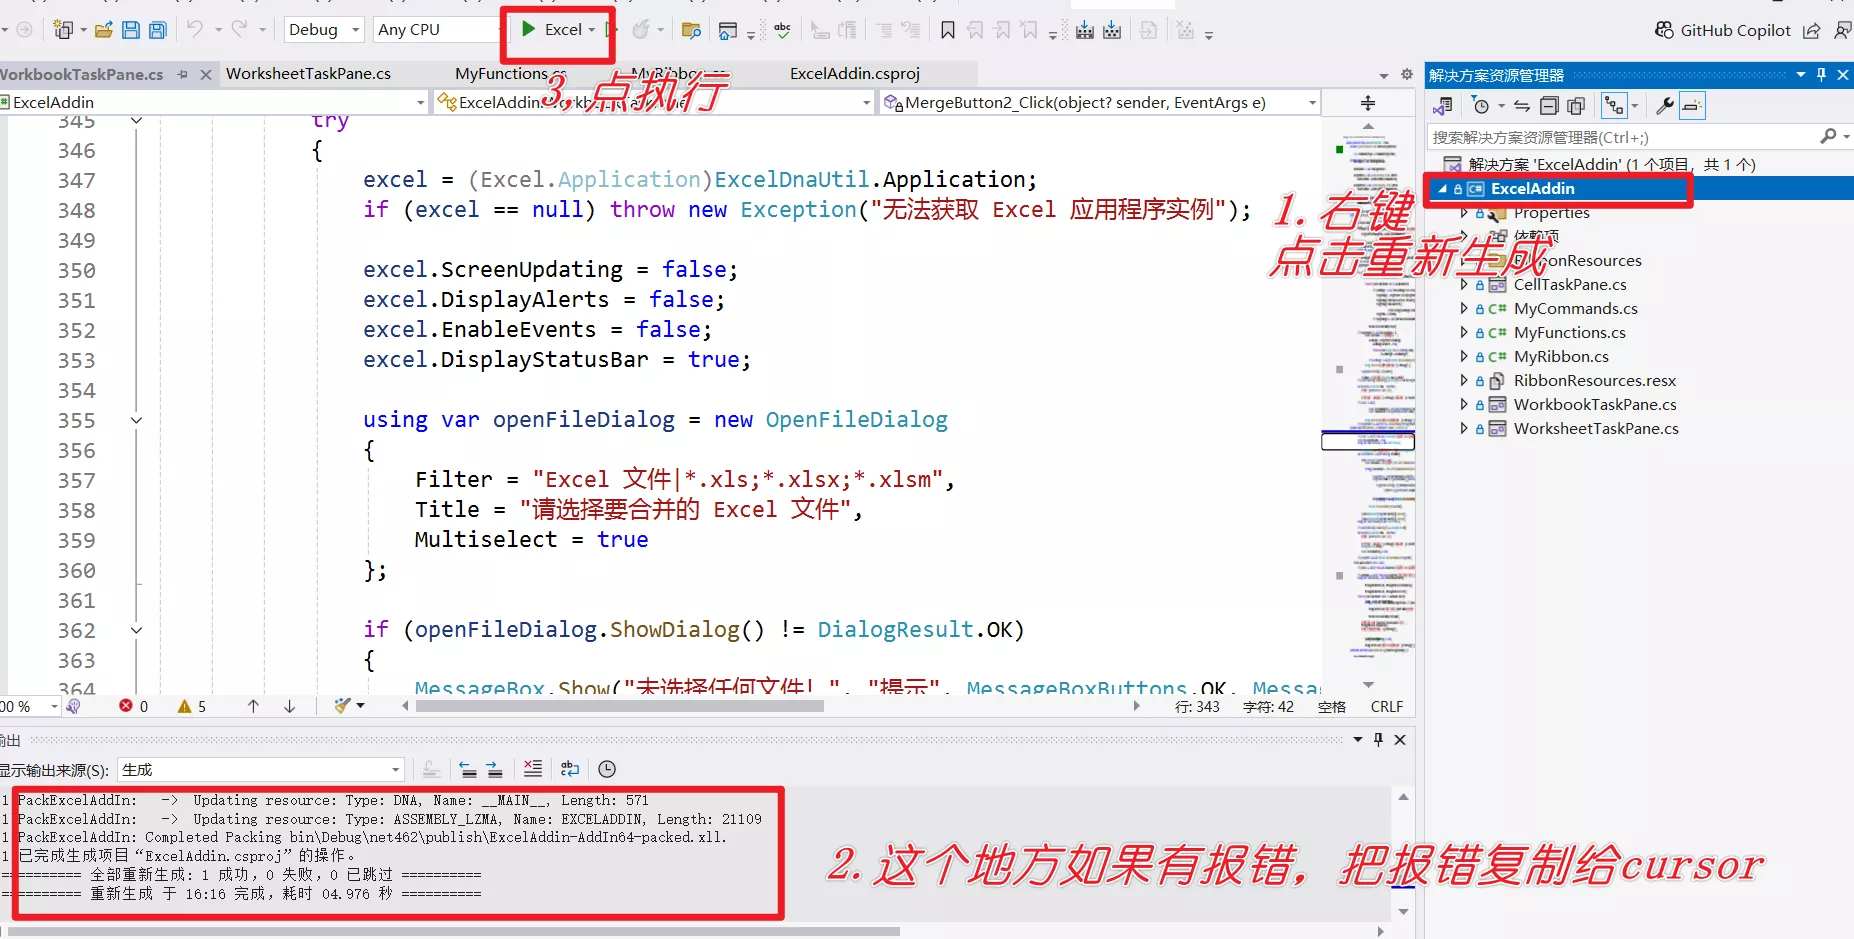Open MyFunctions.cs from Solution Explorer
Screen dimensions: 1854x939
tap(1569, 332)
